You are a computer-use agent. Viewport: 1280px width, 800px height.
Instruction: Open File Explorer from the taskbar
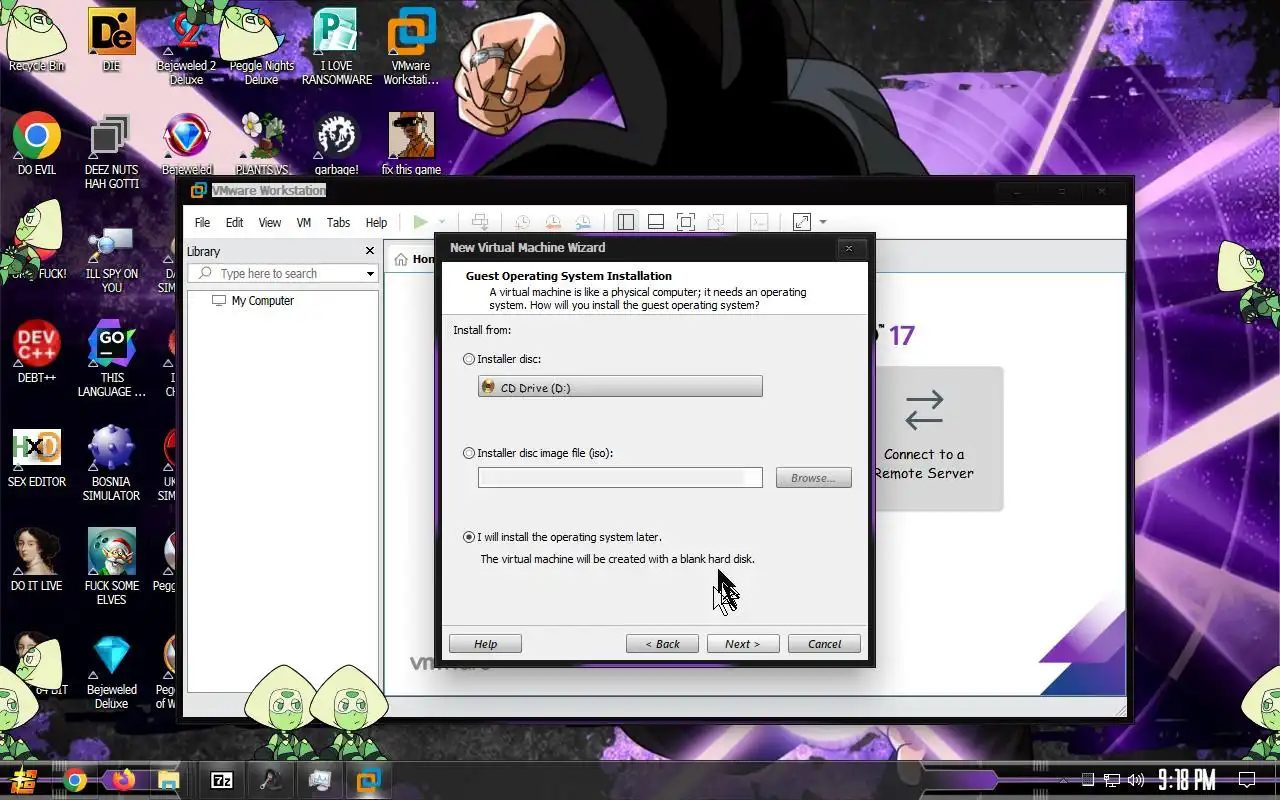tap(169, 780)
